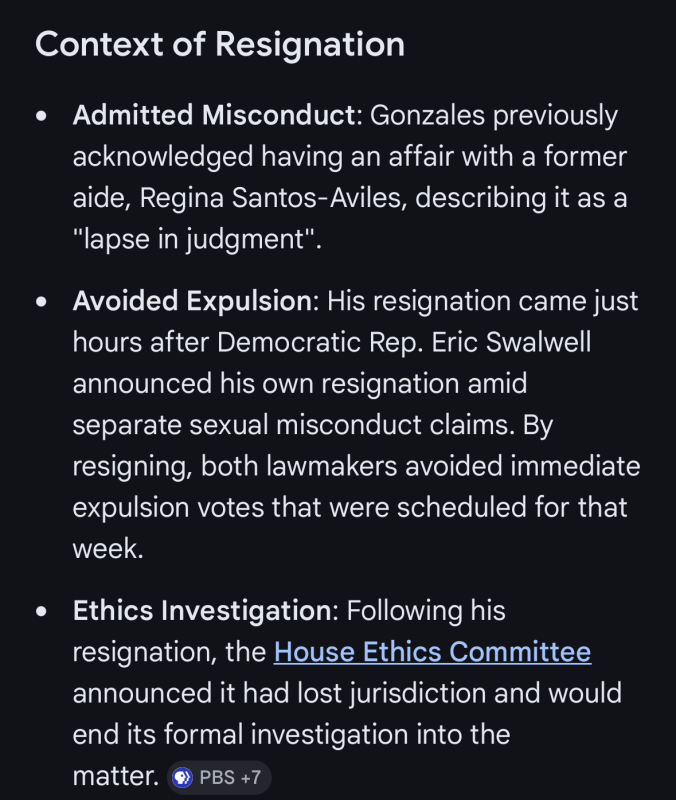
Task: Open the House Ethics Committee link
Action: click(432, 652)
